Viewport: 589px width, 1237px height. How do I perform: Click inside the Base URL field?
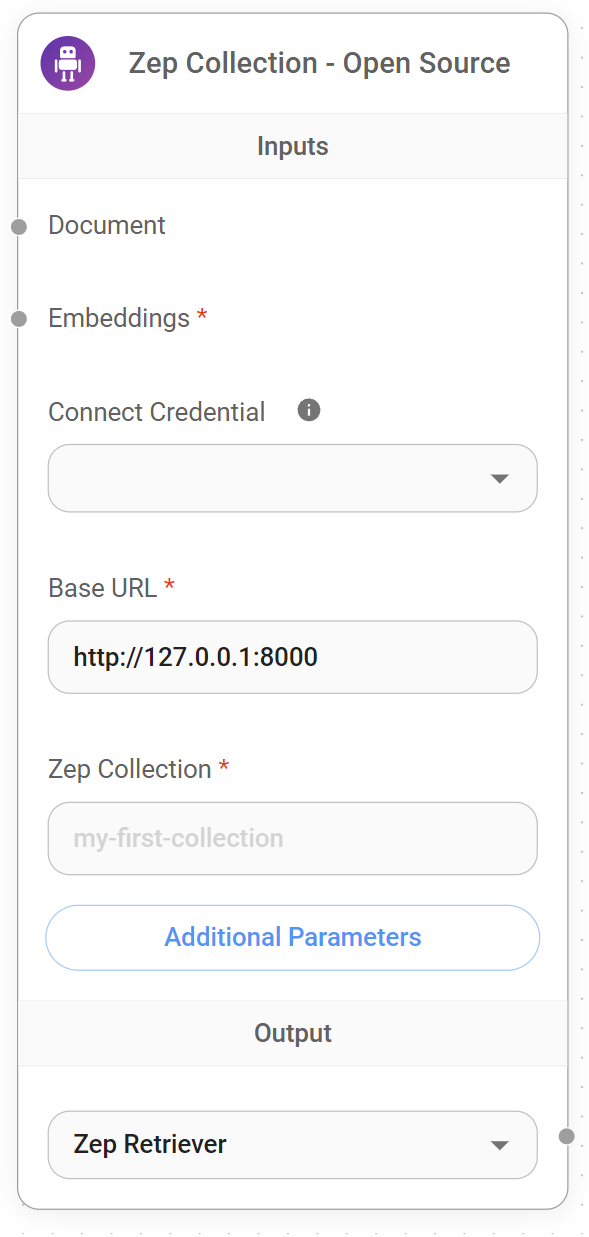click(x=292, y=657)
